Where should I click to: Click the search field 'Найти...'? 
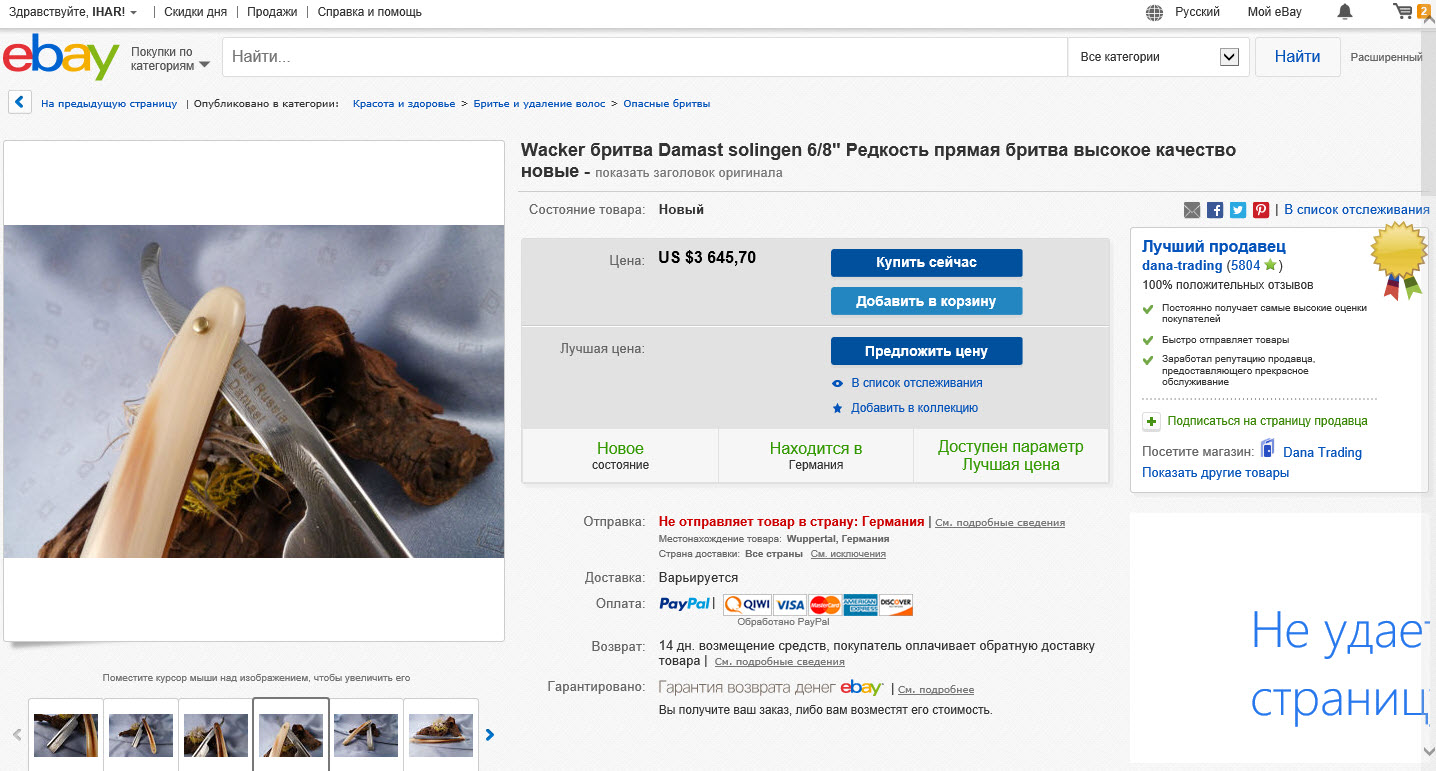point(645,57)
